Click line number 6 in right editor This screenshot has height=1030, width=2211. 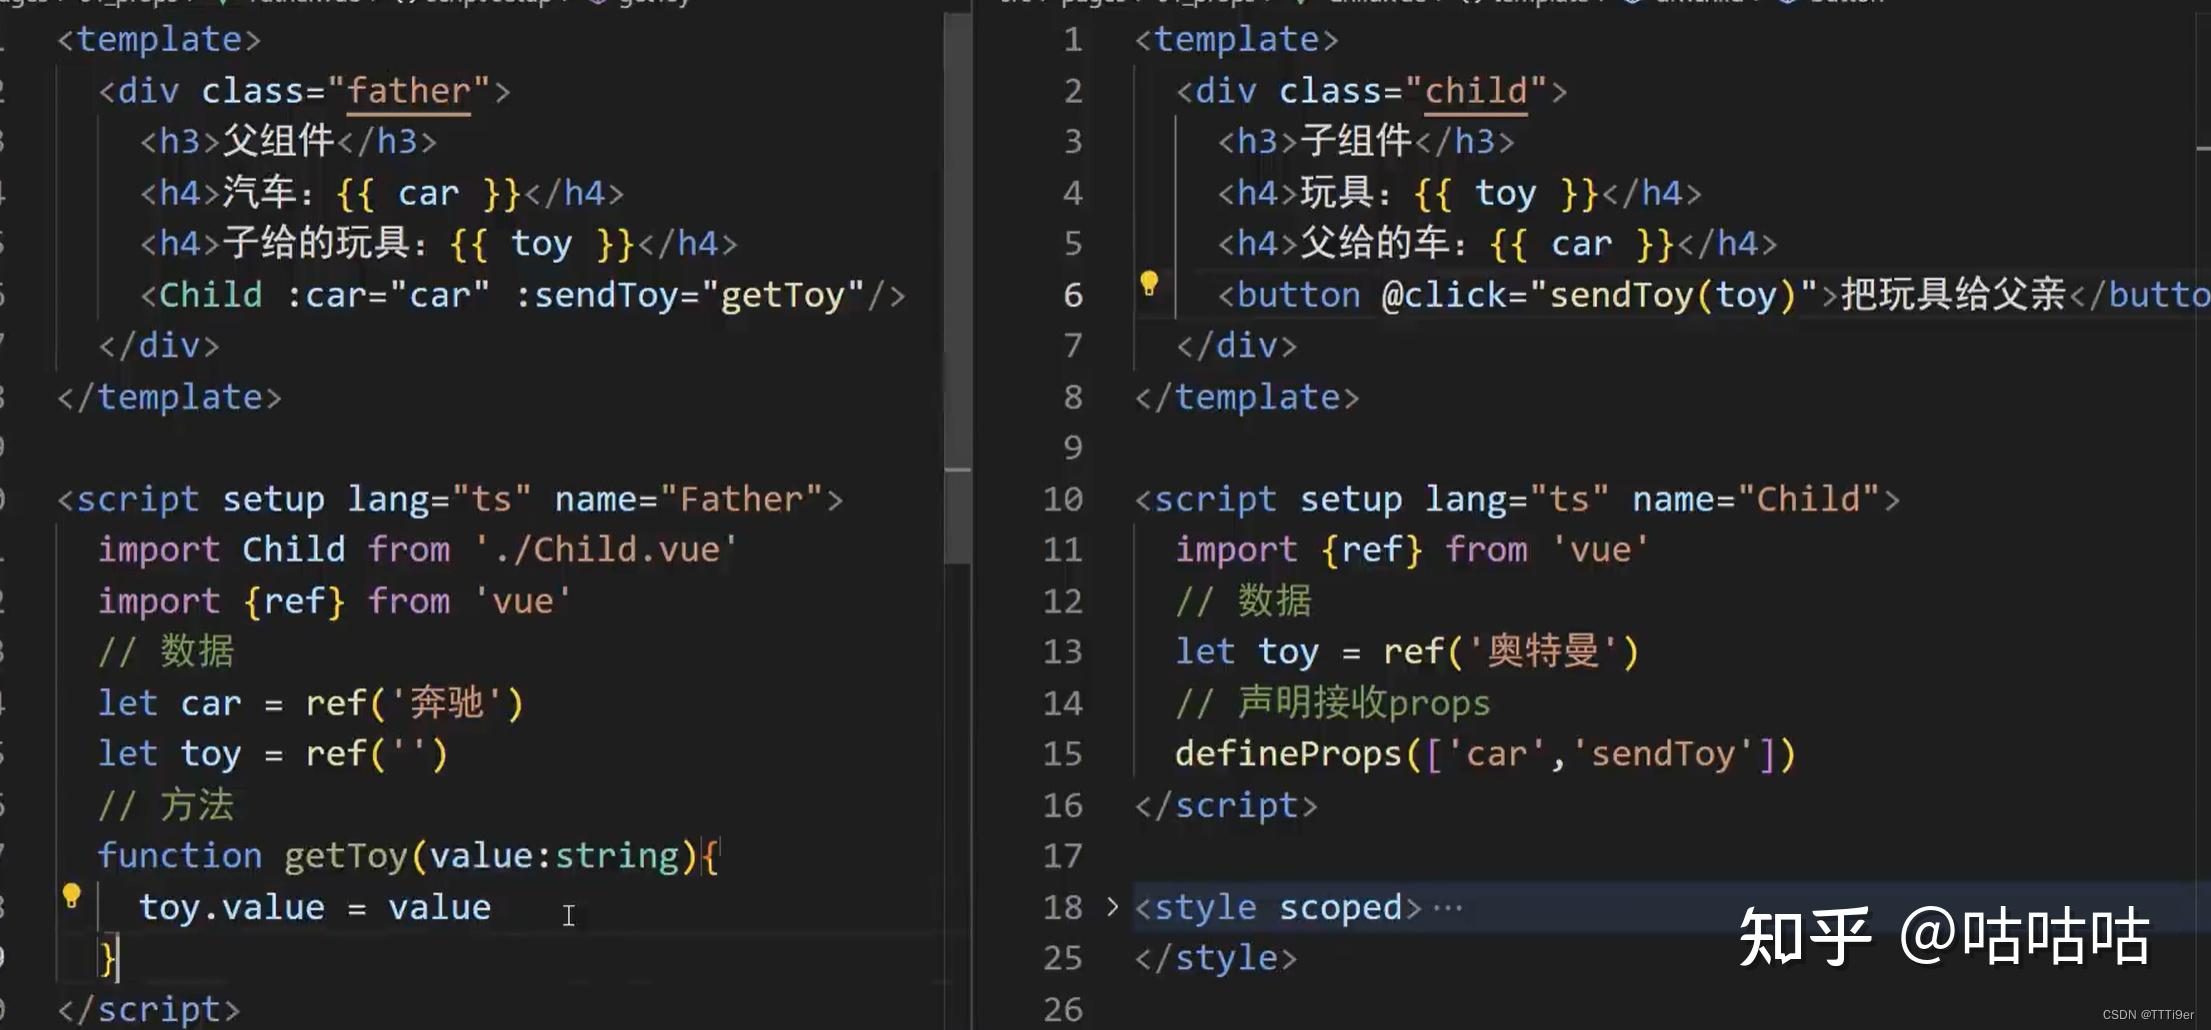point(1073,295)
